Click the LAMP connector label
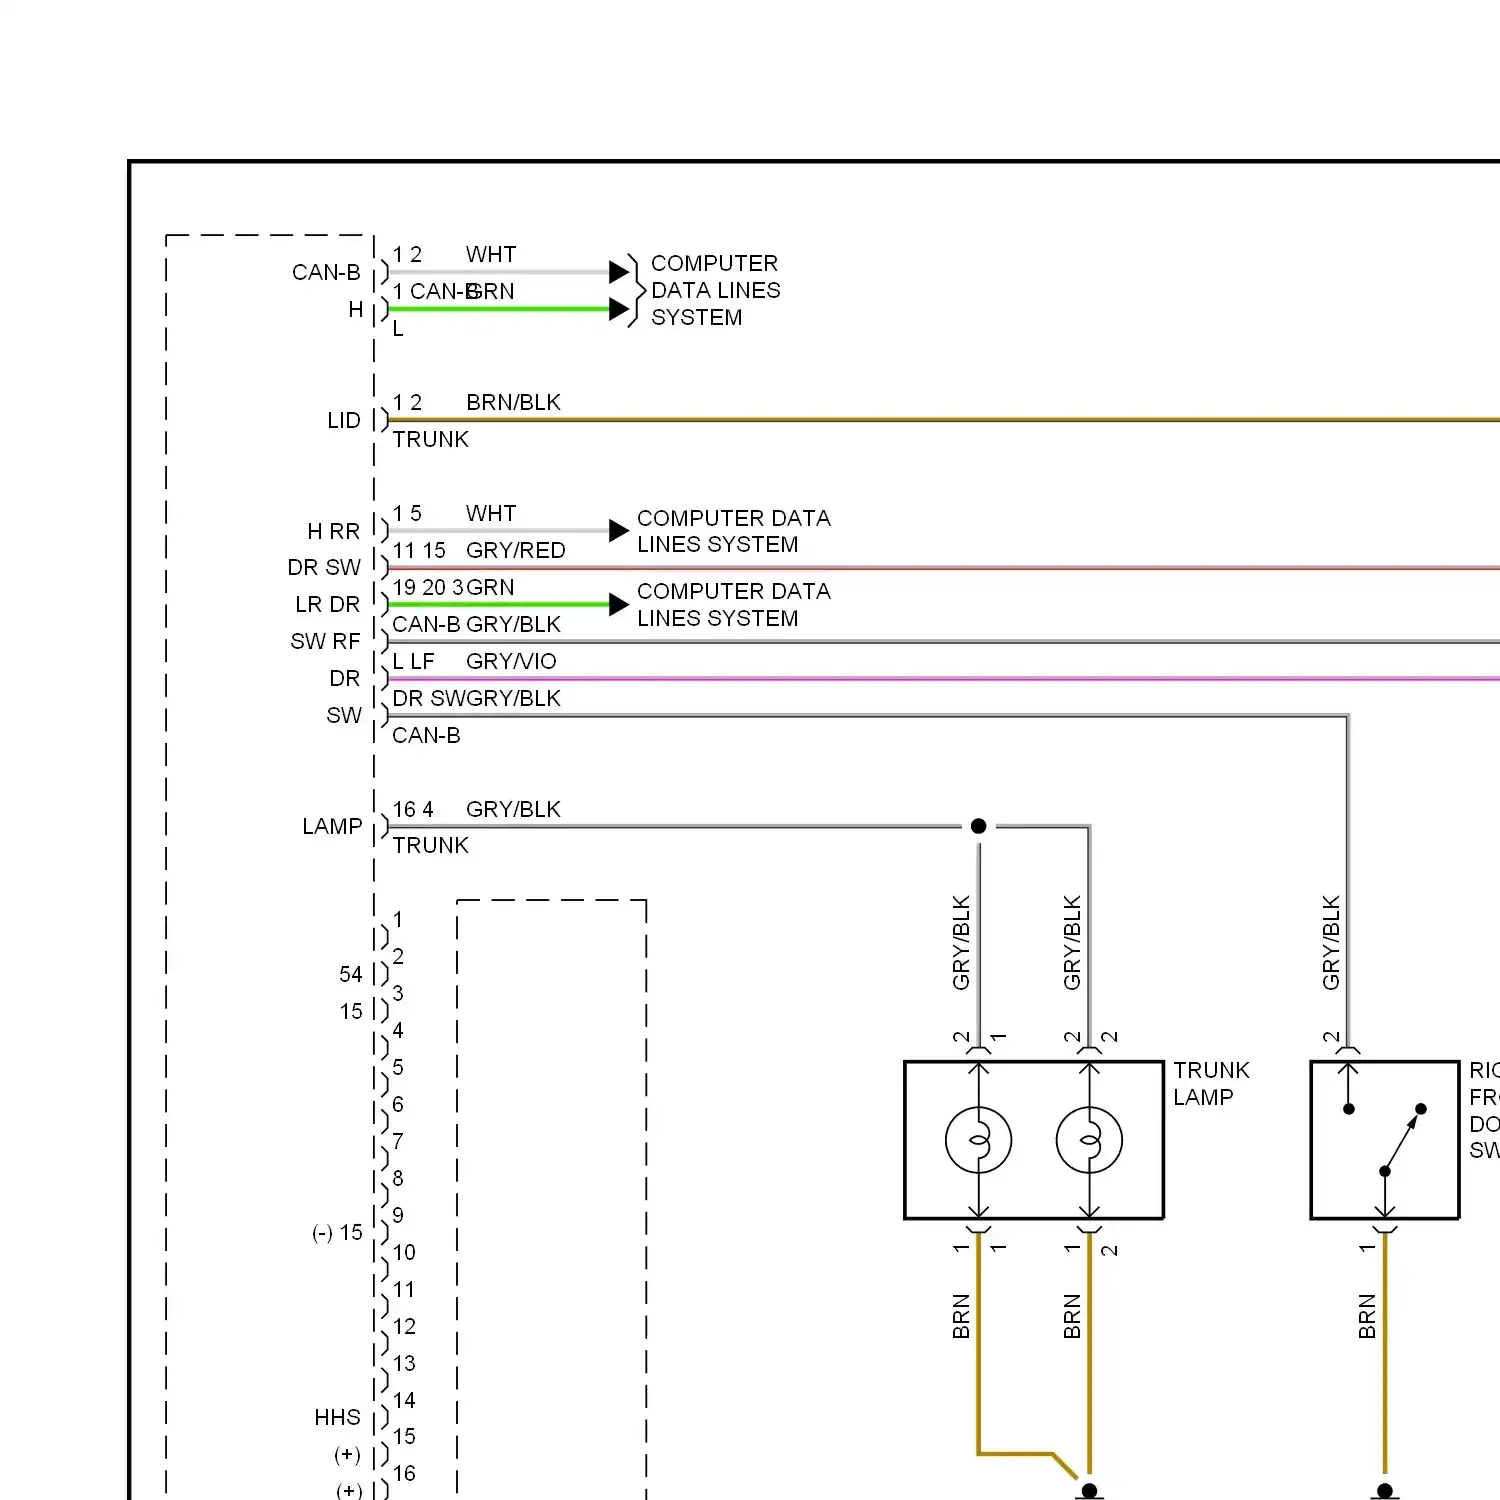 [x=332, y=826]
